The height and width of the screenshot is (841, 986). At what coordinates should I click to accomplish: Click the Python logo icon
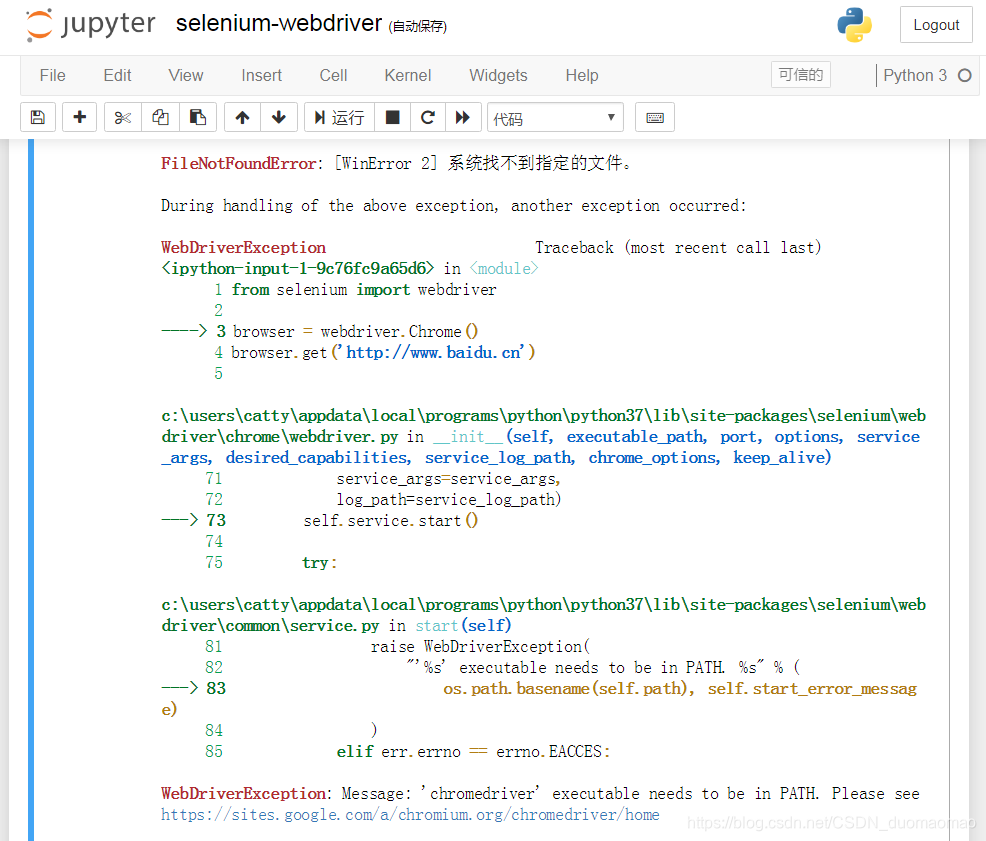pyautogui.click(x=854, y=25)
